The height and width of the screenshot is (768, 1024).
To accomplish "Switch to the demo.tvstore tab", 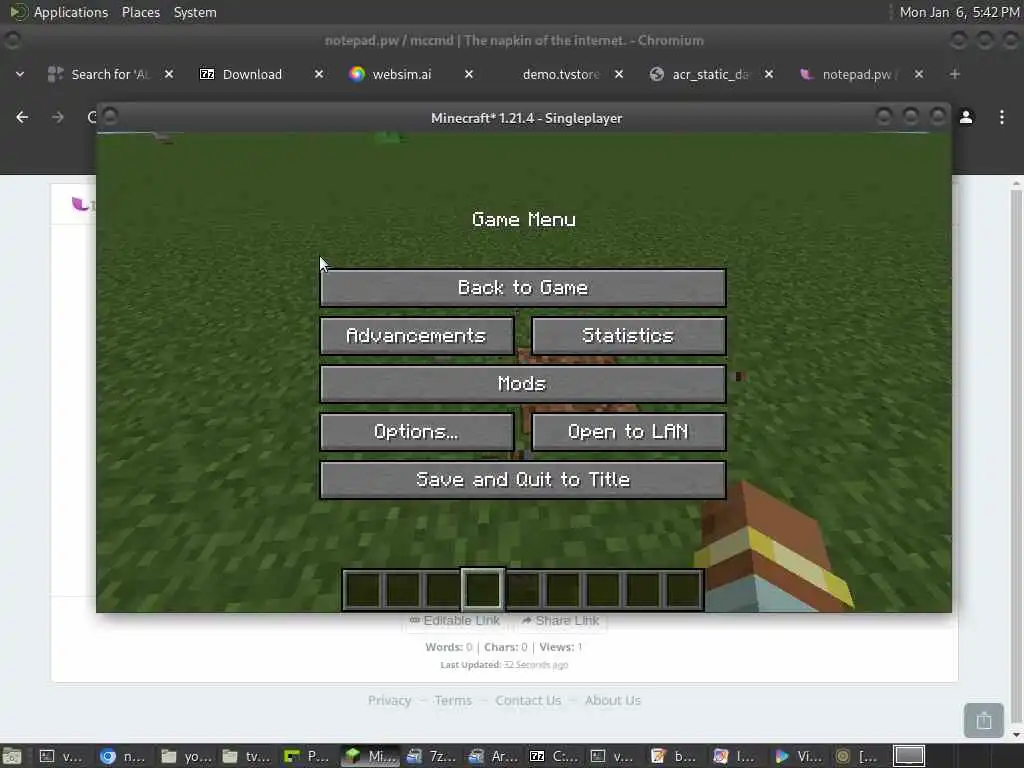I will (560, 74).
